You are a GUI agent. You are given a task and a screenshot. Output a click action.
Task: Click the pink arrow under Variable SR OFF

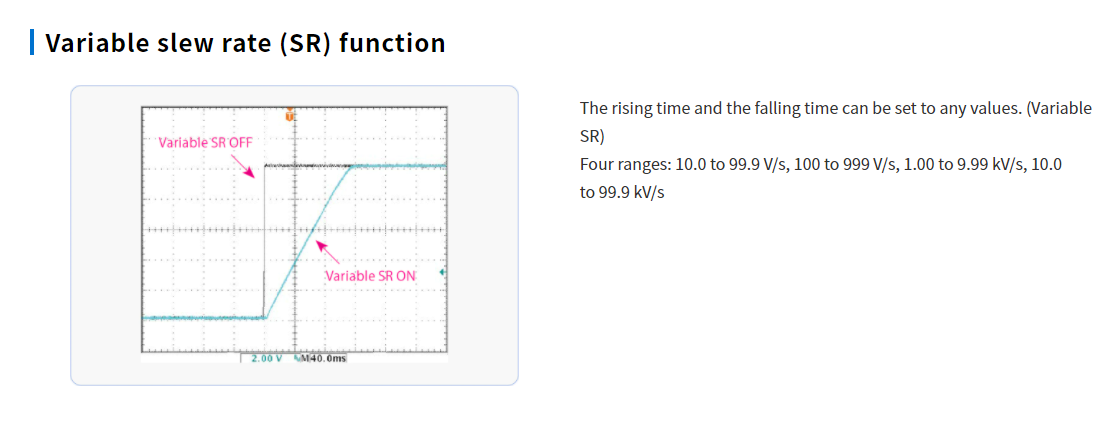(244, 167)
